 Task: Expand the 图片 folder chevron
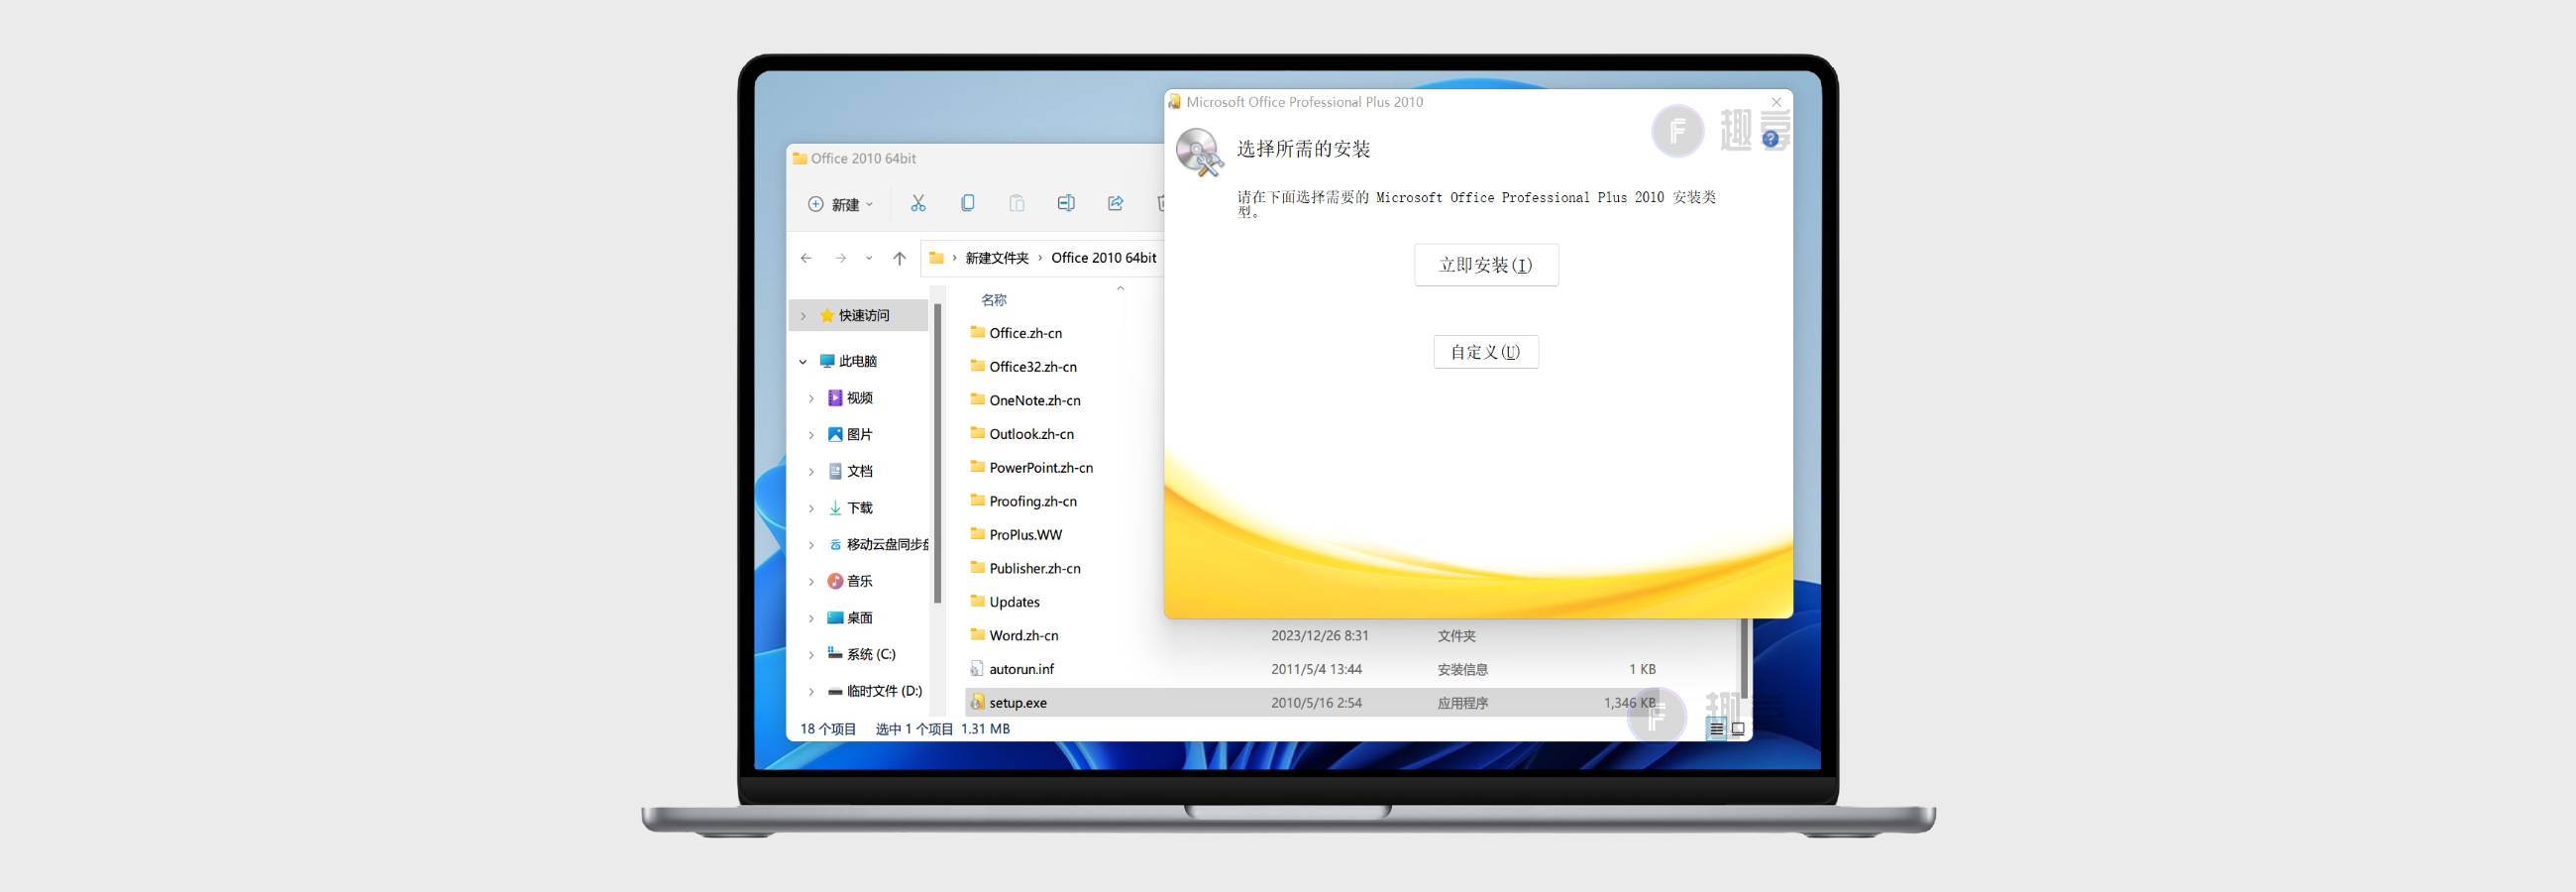pos(811,435)
